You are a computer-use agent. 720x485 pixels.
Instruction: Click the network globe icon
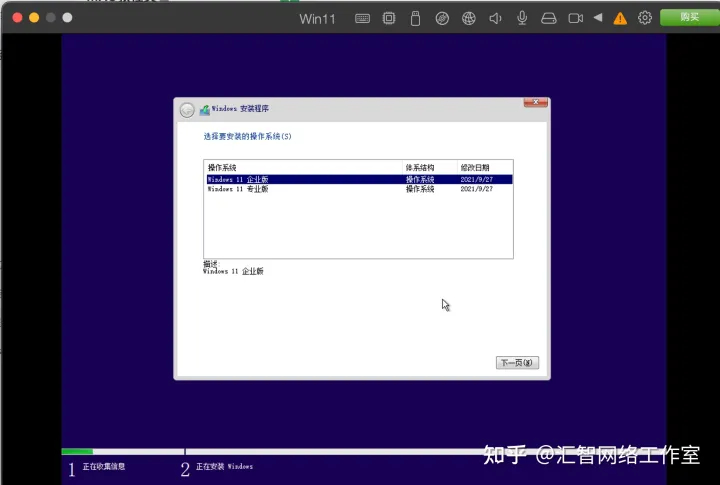coord(469,18)
